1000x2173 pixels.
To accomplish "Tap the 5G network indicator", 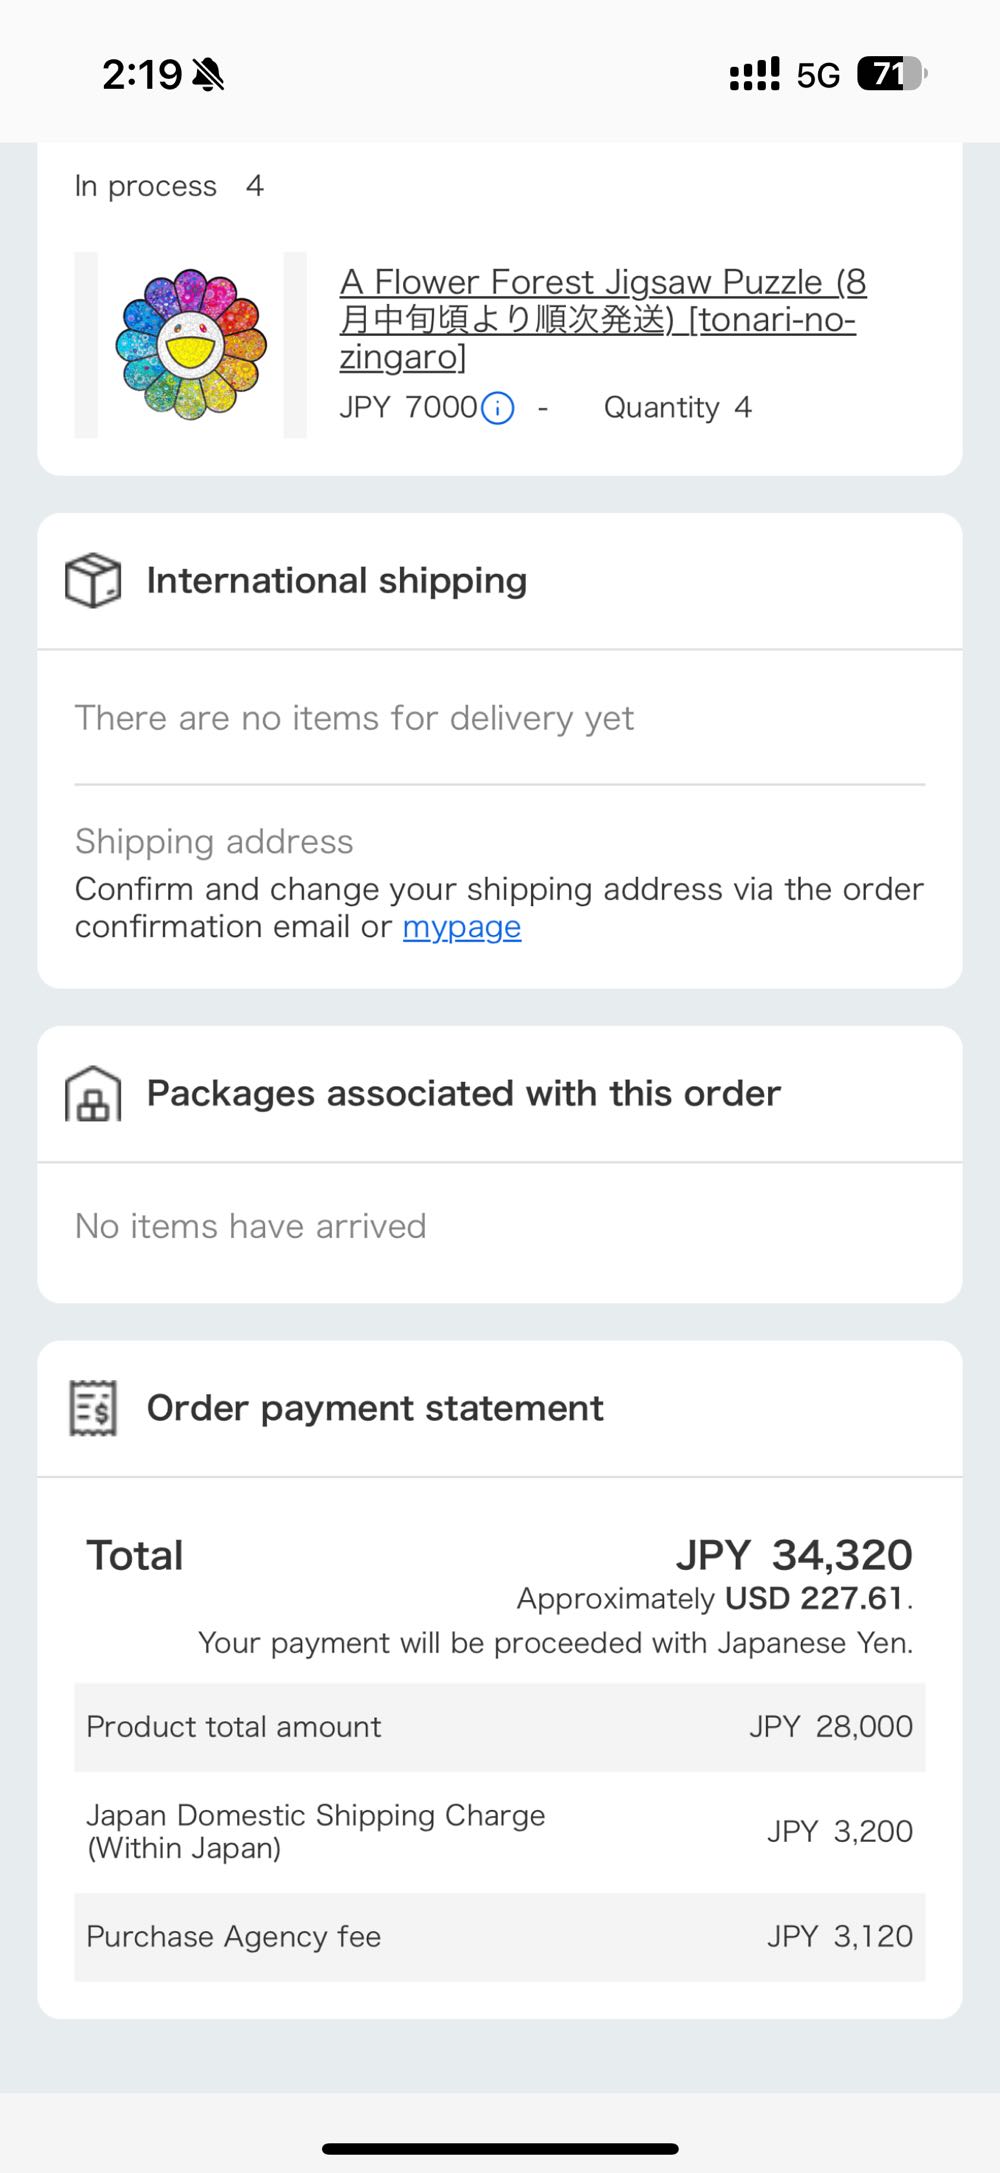I will point(818,76).
